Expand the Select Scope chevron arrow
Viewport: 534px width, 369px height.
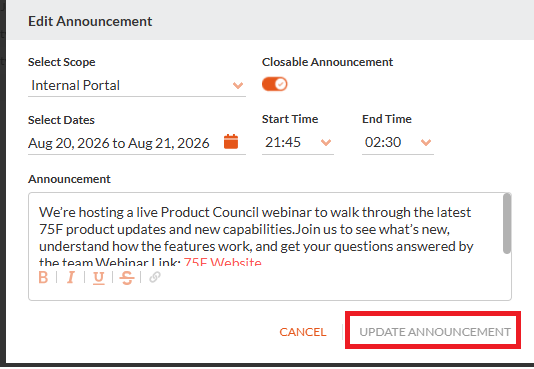coord(238,85)
